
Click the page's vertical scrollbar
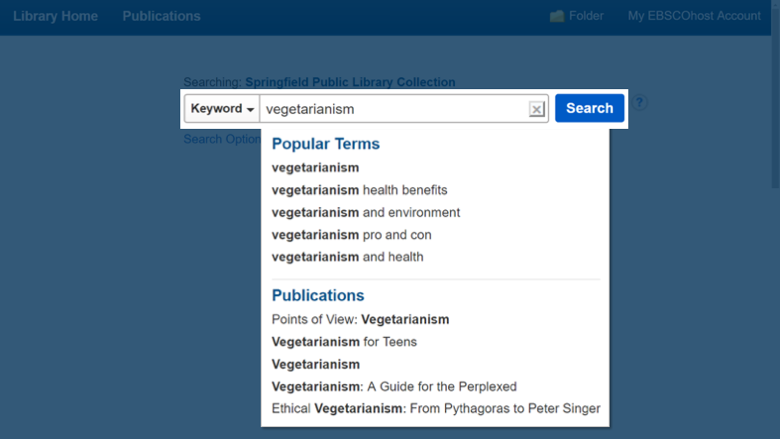pyautogui.click(x=776, y=94)
